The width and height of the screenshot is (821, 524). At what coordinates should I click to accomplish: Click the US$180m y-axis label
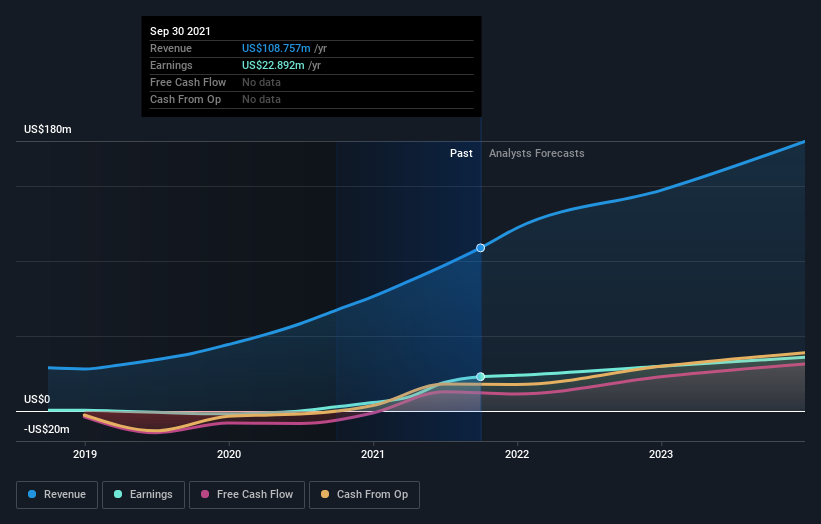pos(48,129)
